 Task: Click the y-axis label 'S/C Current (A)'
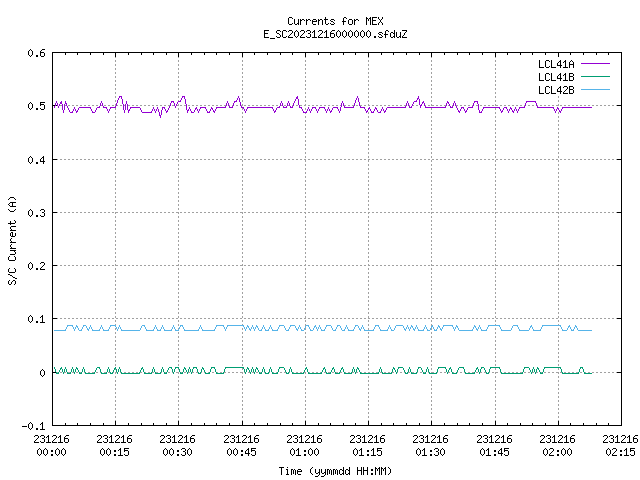12,240
